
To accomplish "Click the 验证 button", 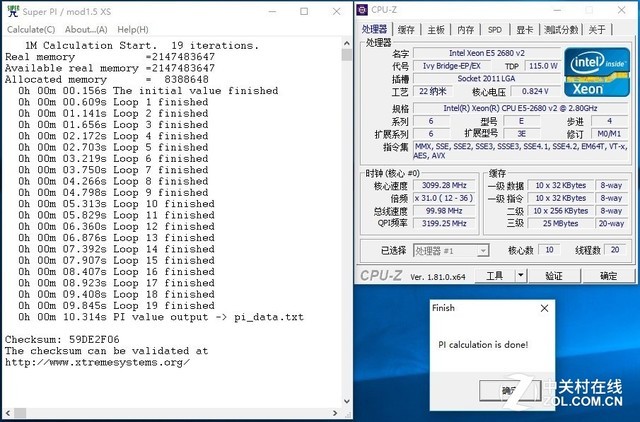I will [553, 276].
